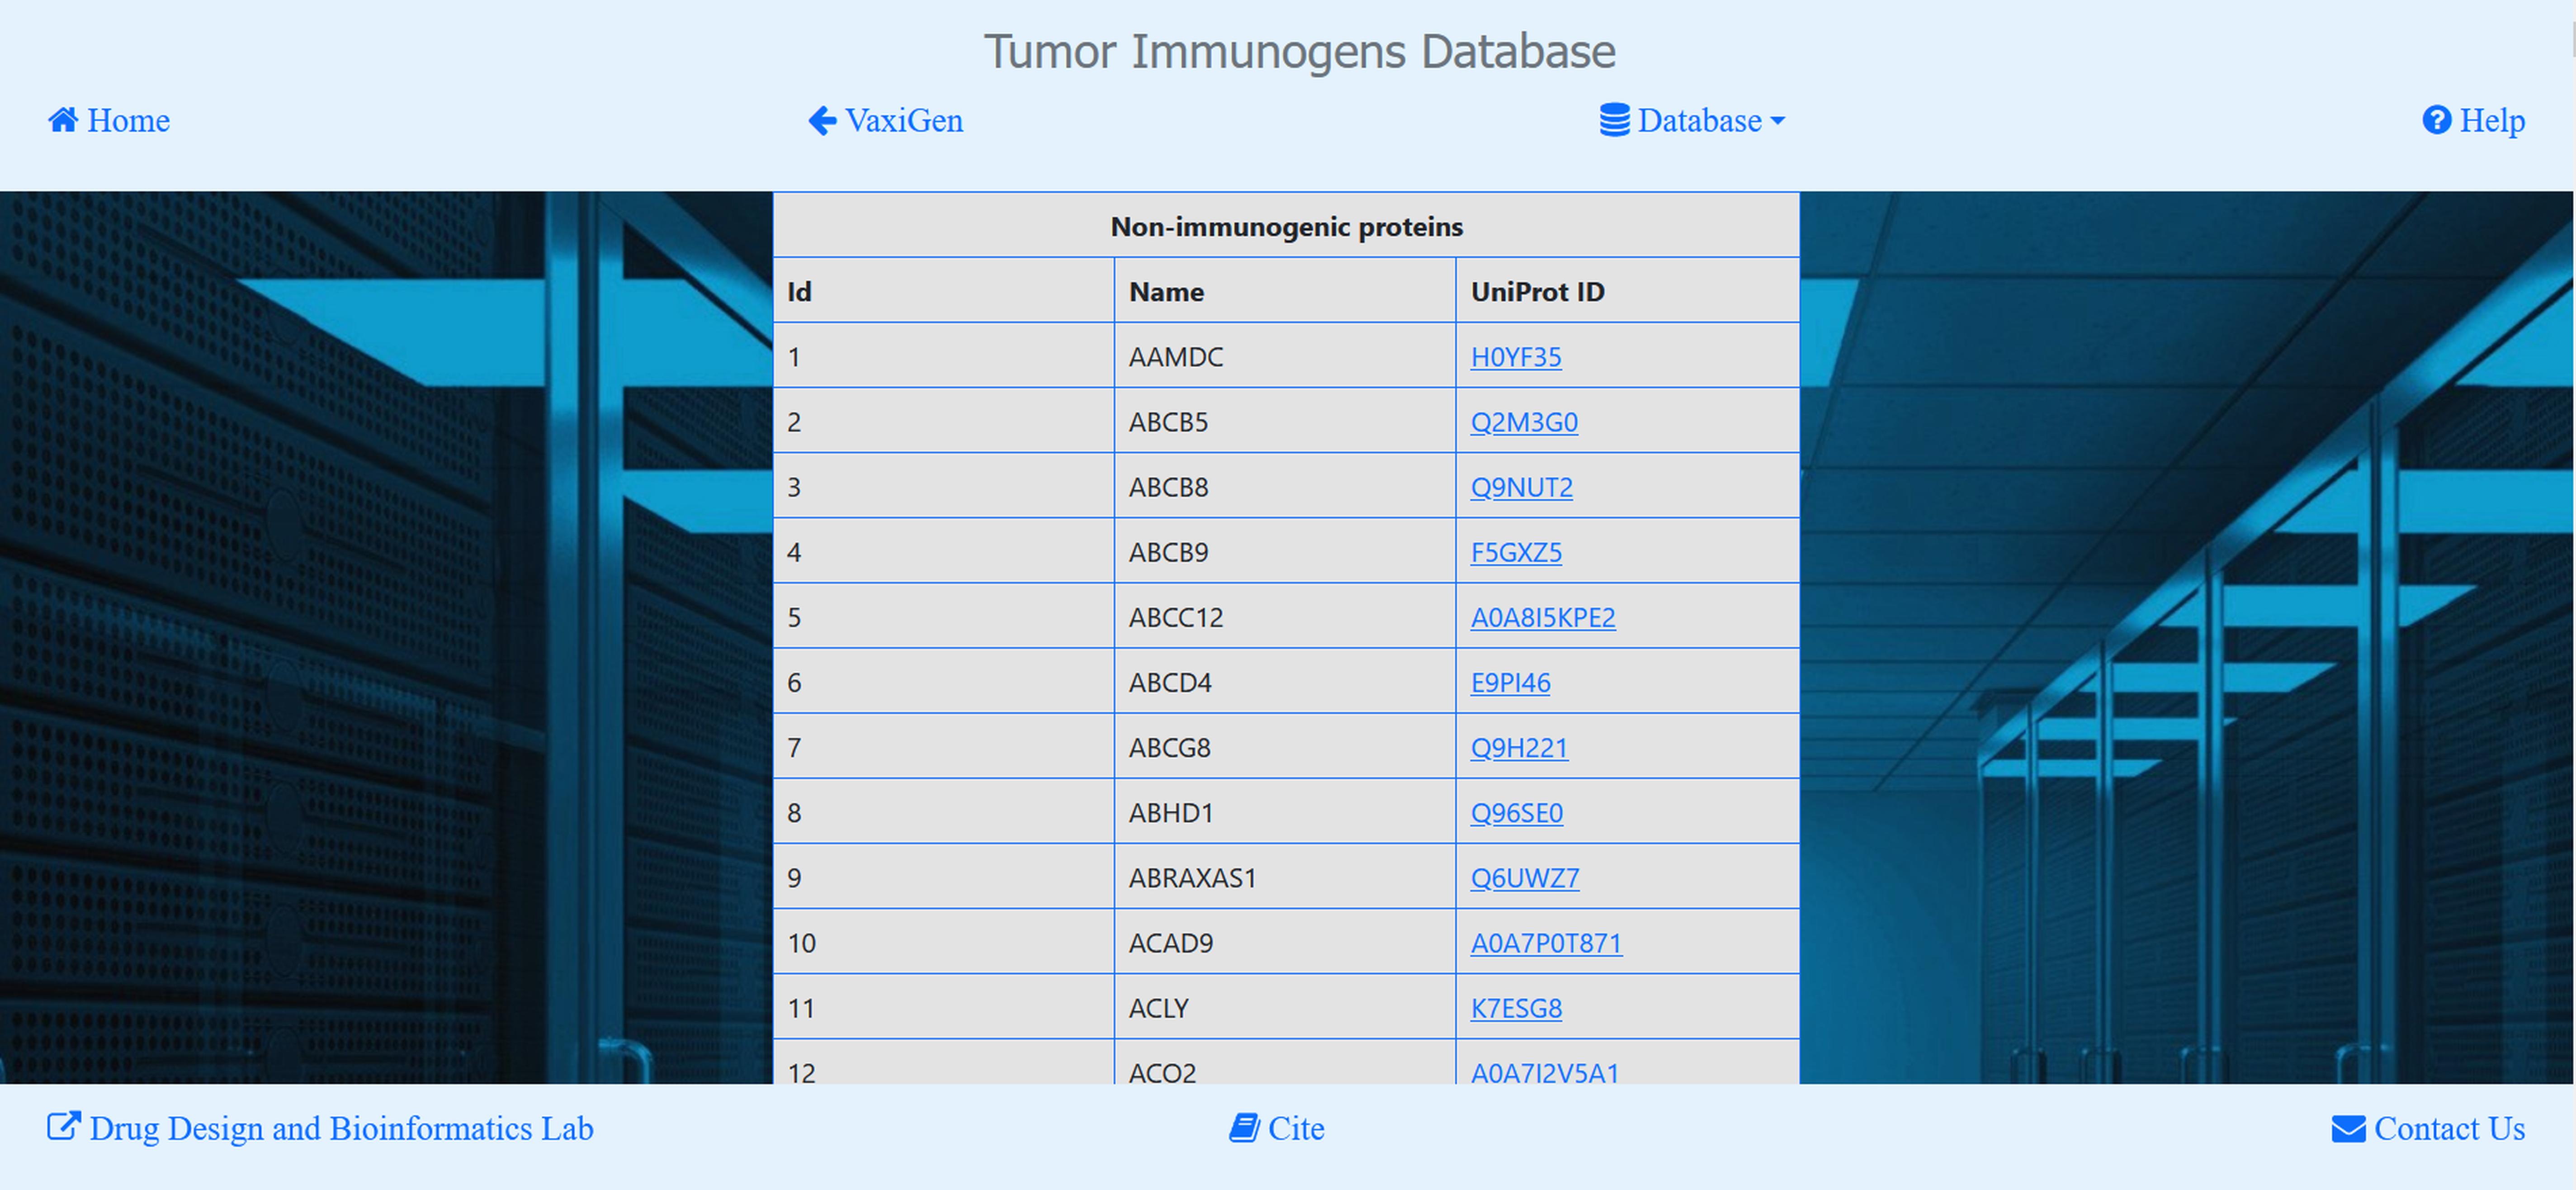The height and width of the screenshot is (1190, 2576).
Task: Click the Tumor Immunogens Database heading
Action: pyautogui.click(x=1299, y=51)
